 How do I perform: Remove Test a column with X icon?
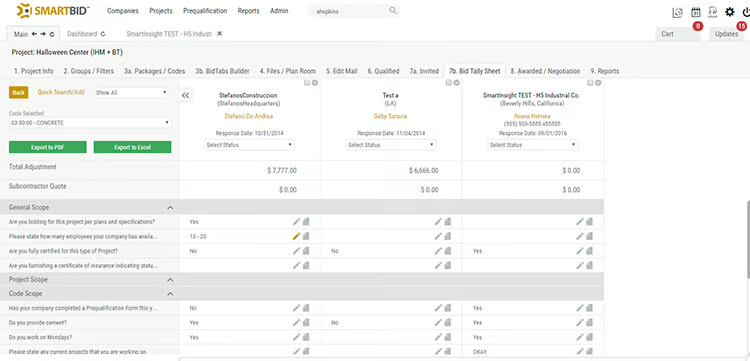(456, 83)
